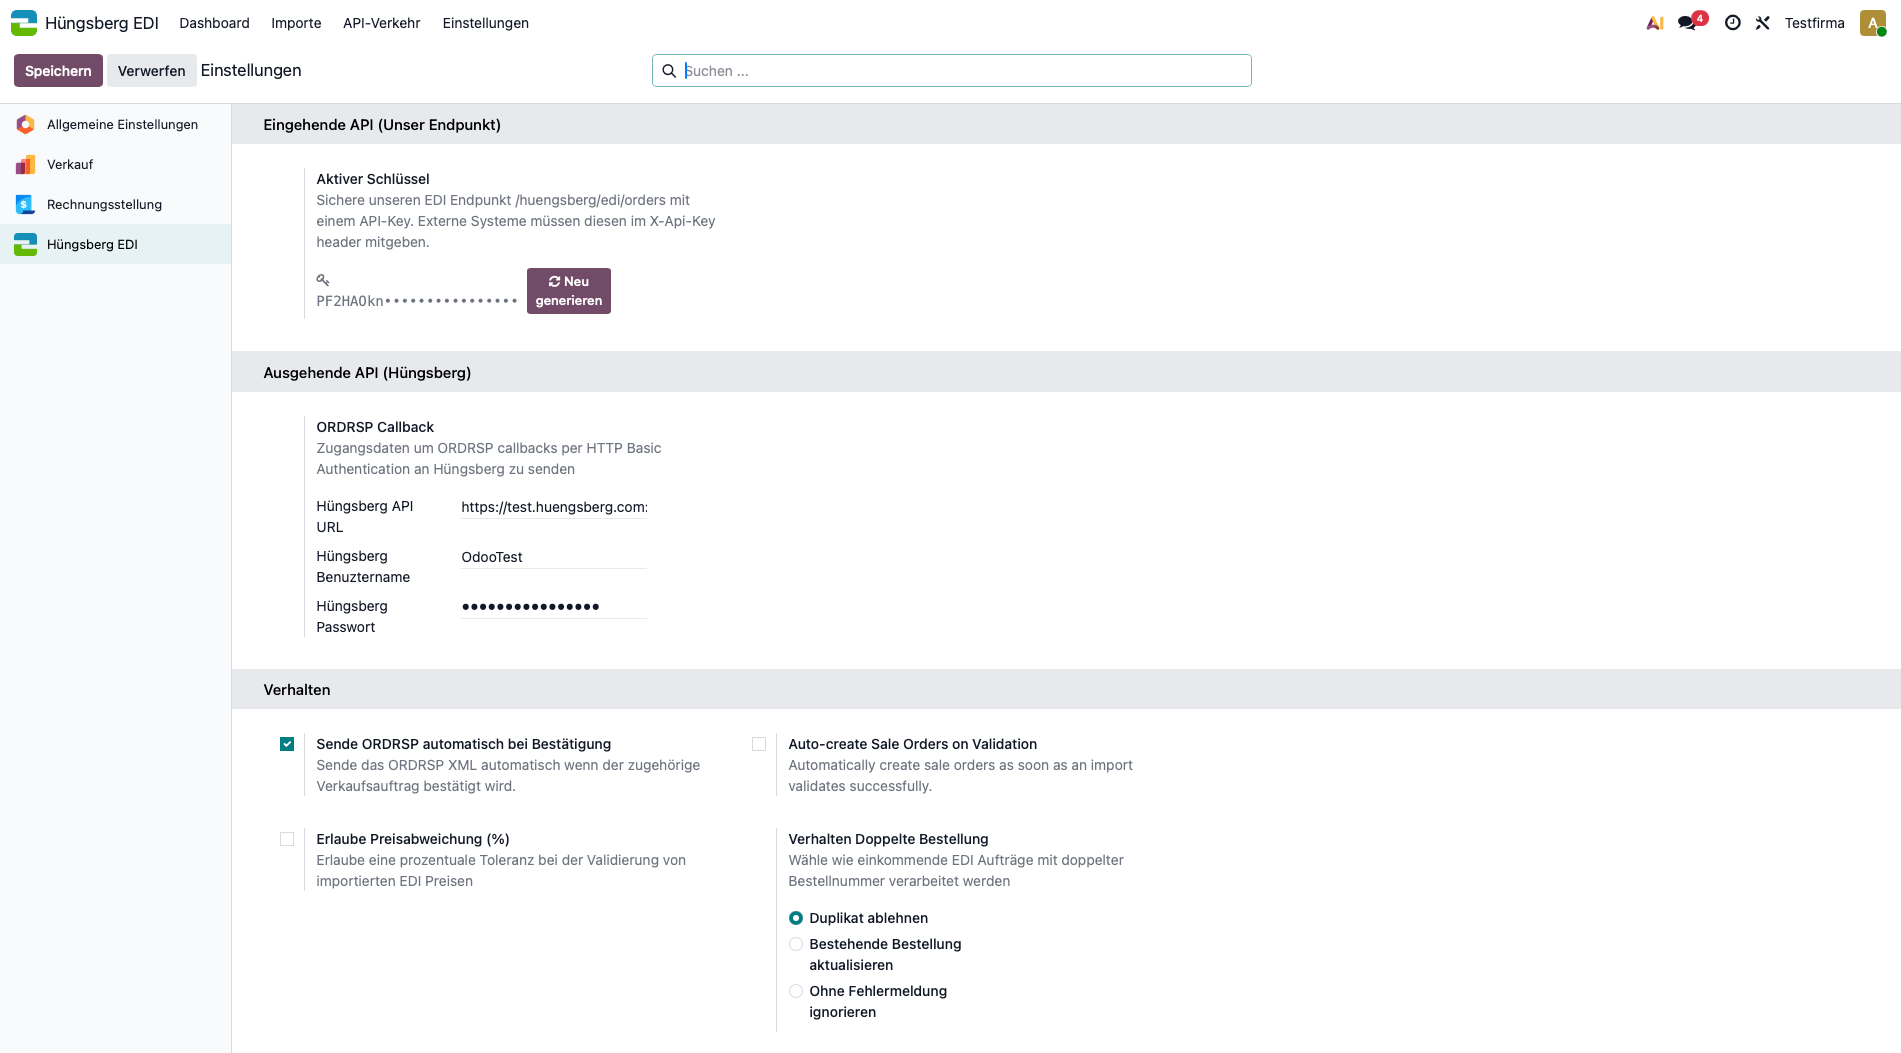
Task: Click the Hüngsberg Benutzername field
Action: 553,557
